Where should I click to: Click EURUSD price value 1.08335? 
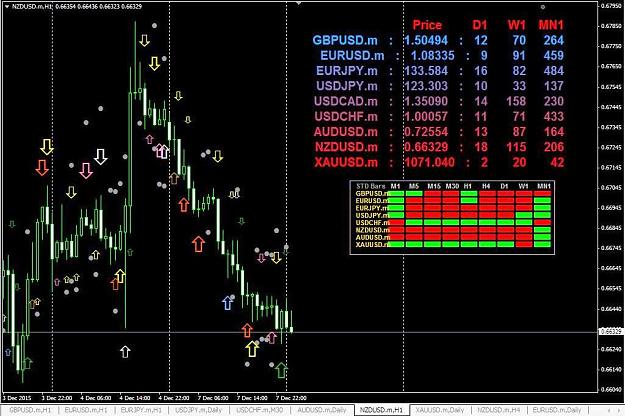point(432,55)
